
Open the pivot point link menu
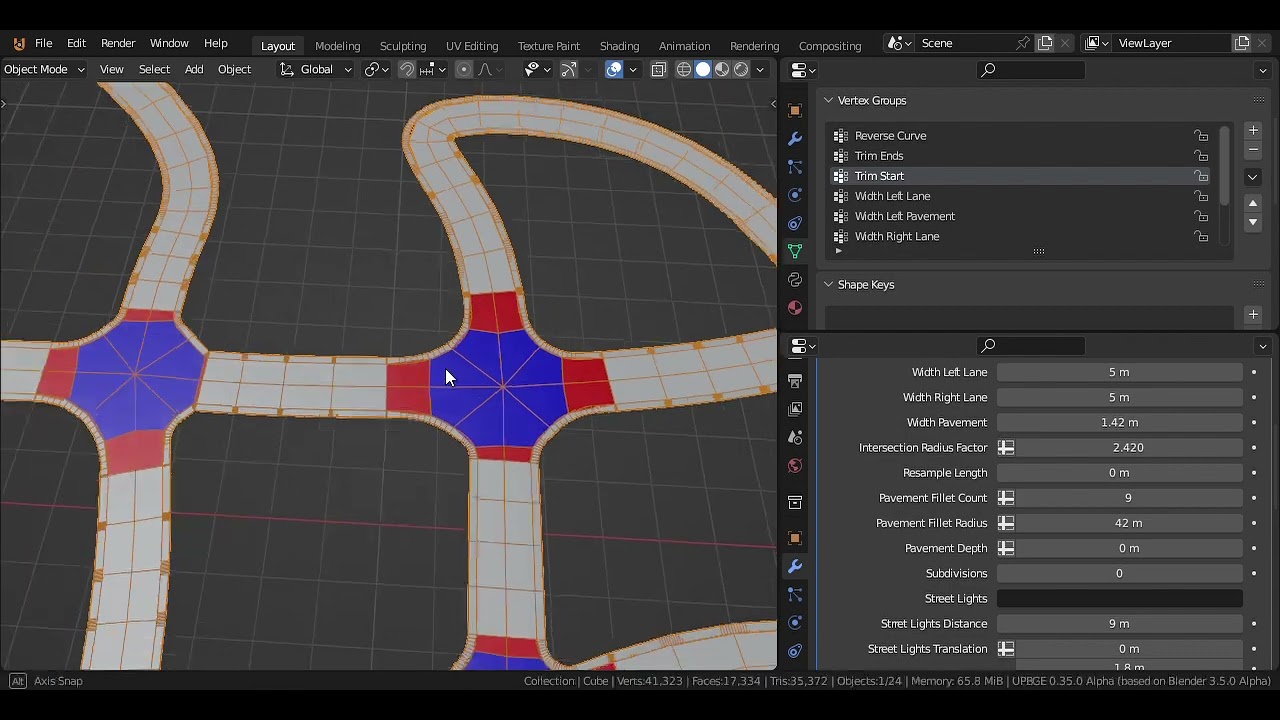[376, 69]
